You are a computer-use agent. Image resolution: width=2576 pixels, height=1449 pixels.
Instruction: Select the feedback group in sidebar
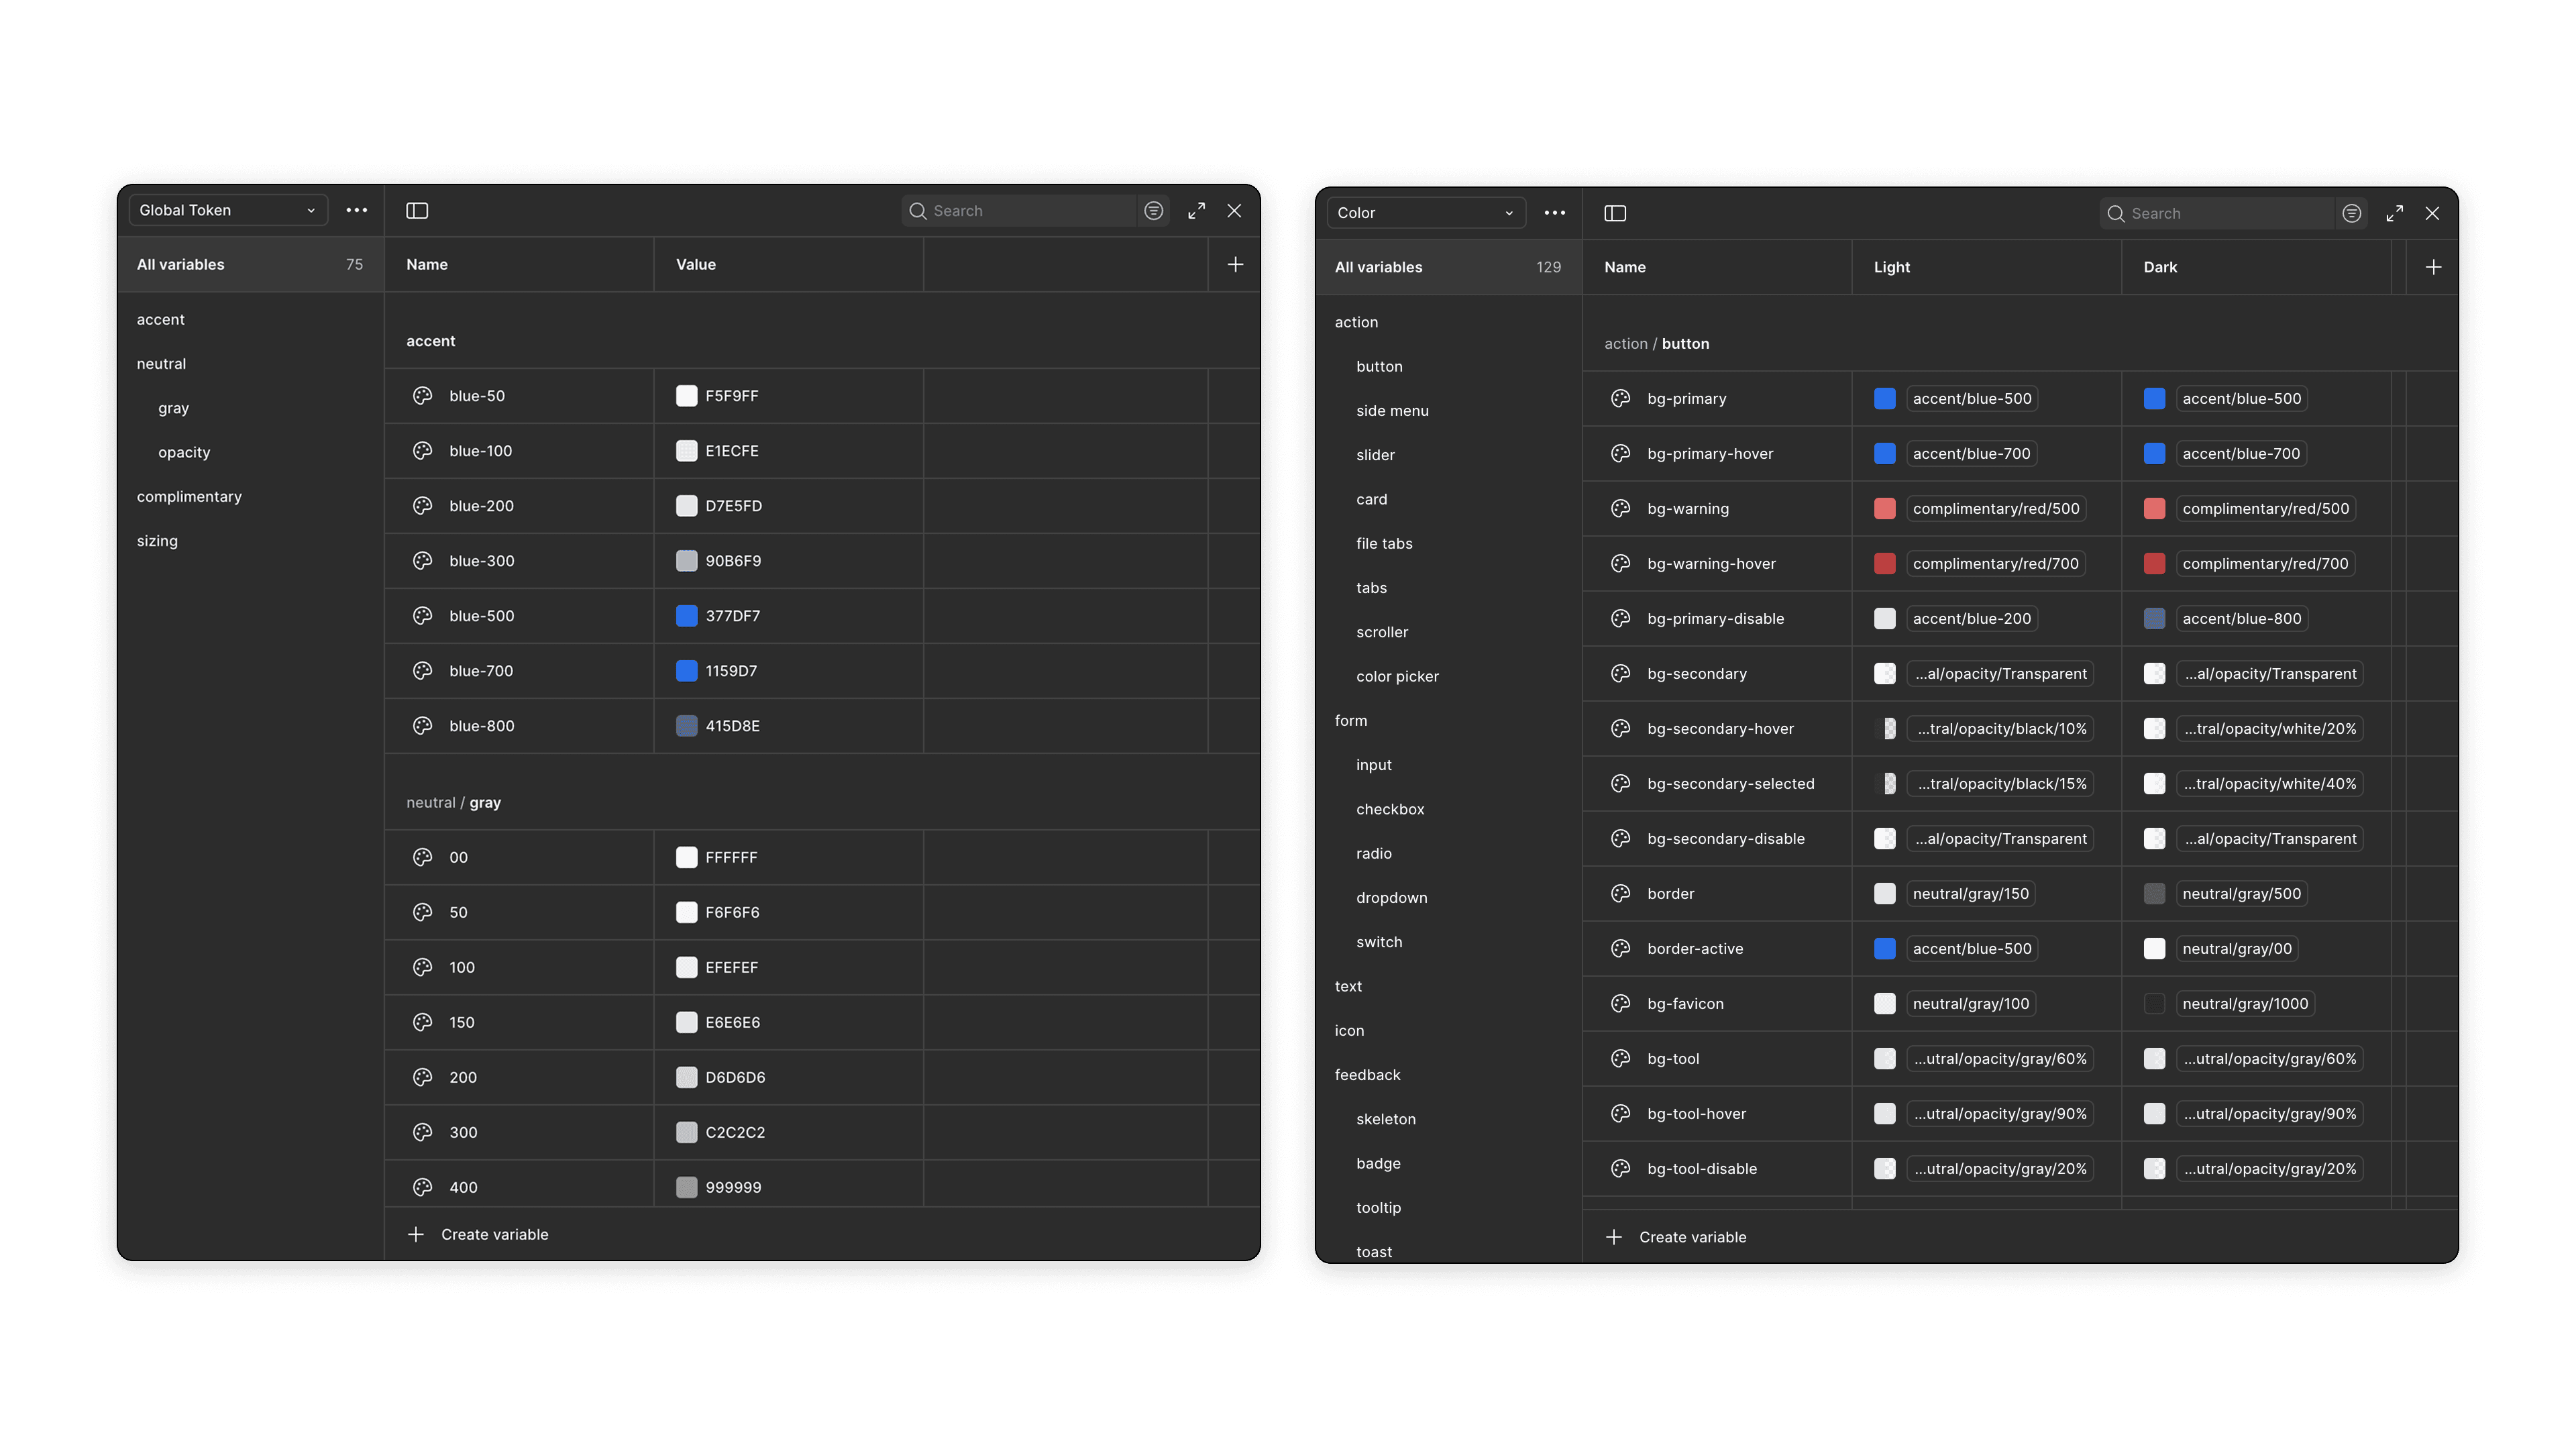[x=1367, y=1074]
